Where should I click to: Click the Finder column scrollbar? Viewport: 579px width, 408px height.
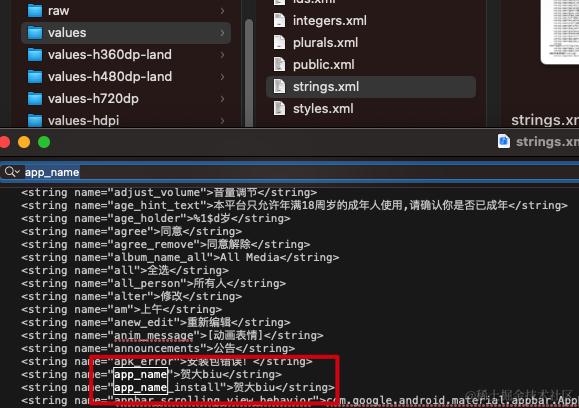[249, 73]
